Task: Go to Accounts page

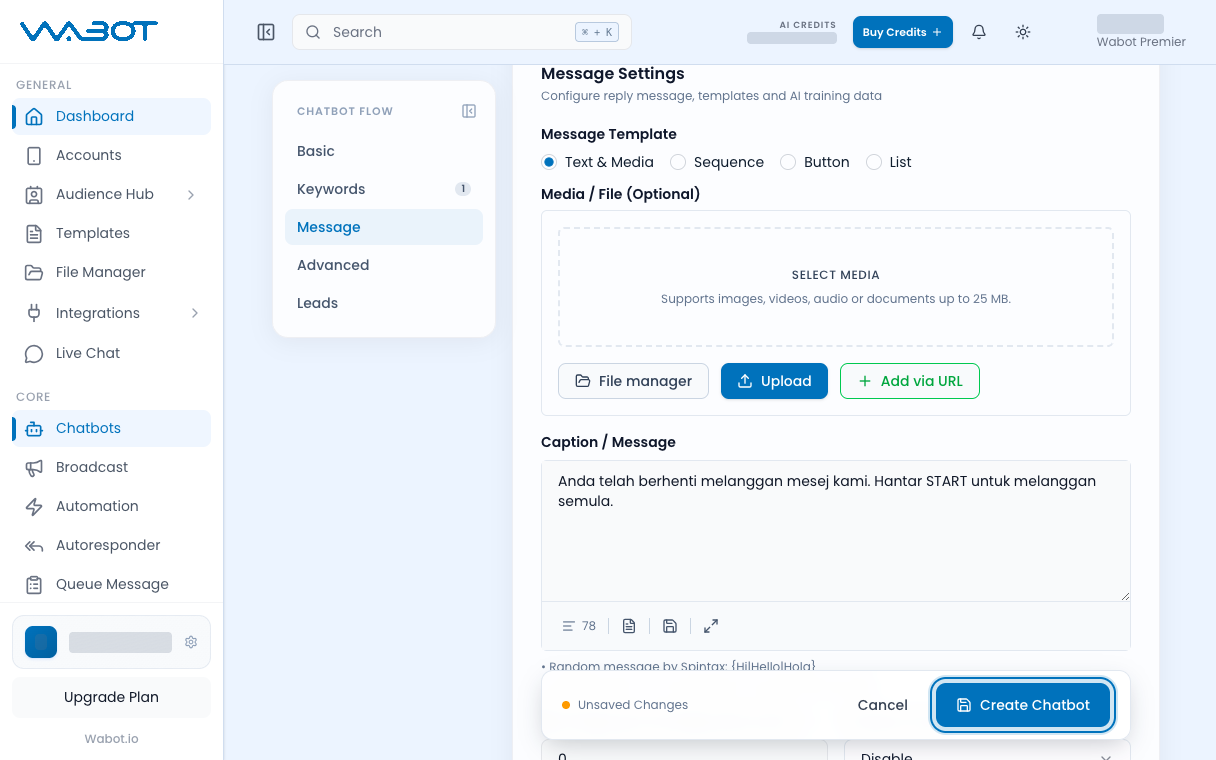Action: pyautogui.click(x=111, y=155)
